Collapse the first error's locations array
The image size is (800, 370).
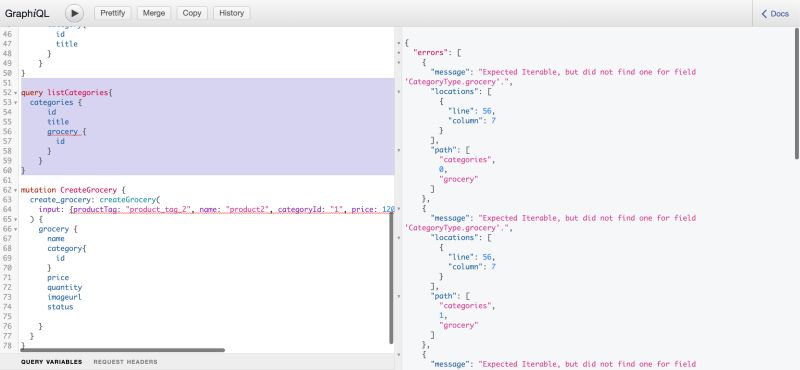click(398, 92)
